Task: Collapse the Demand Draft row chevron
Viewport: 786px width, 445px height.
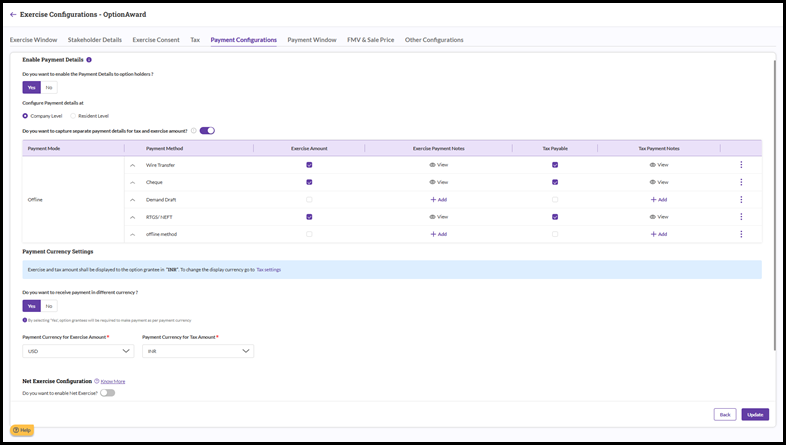Action: click(x=132, y=199)
